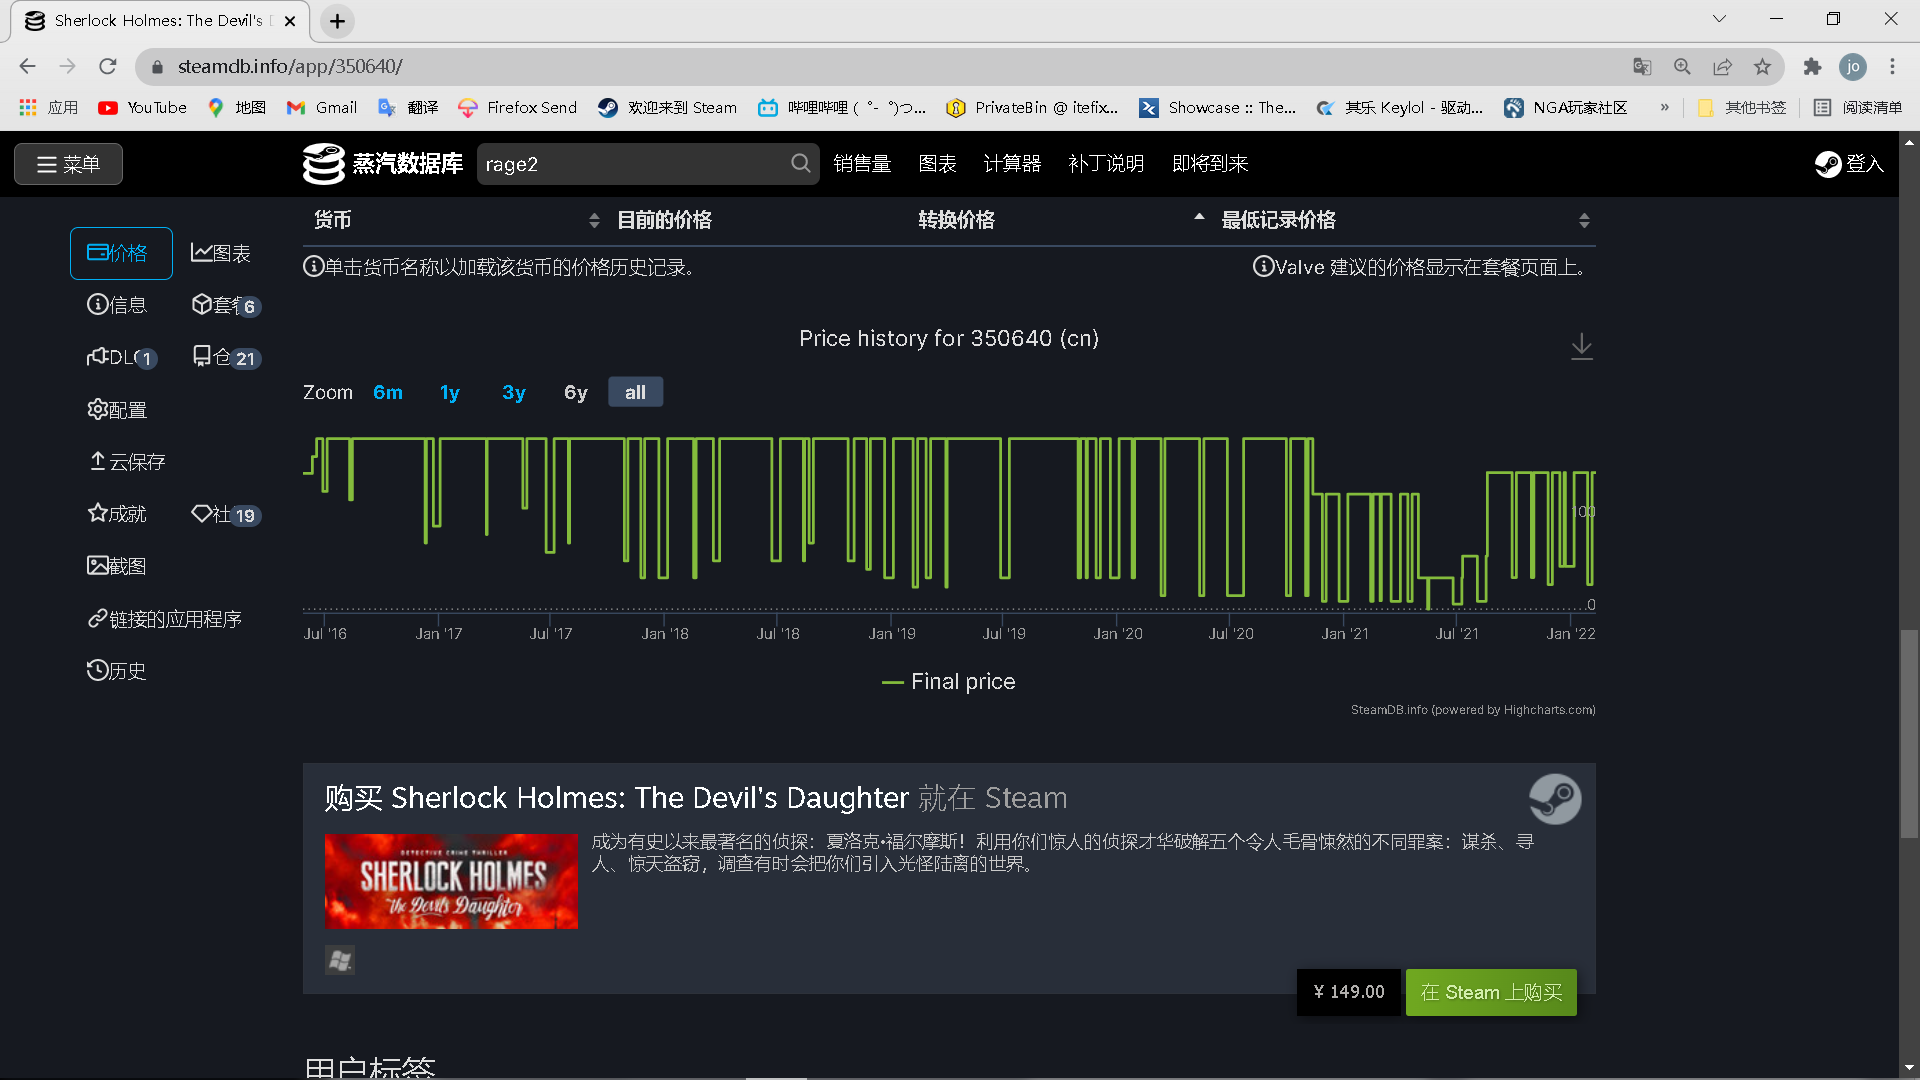The image size is (1920, 1080).
Task: Switch to the 图表 sidebar tab
Action: 221,253
